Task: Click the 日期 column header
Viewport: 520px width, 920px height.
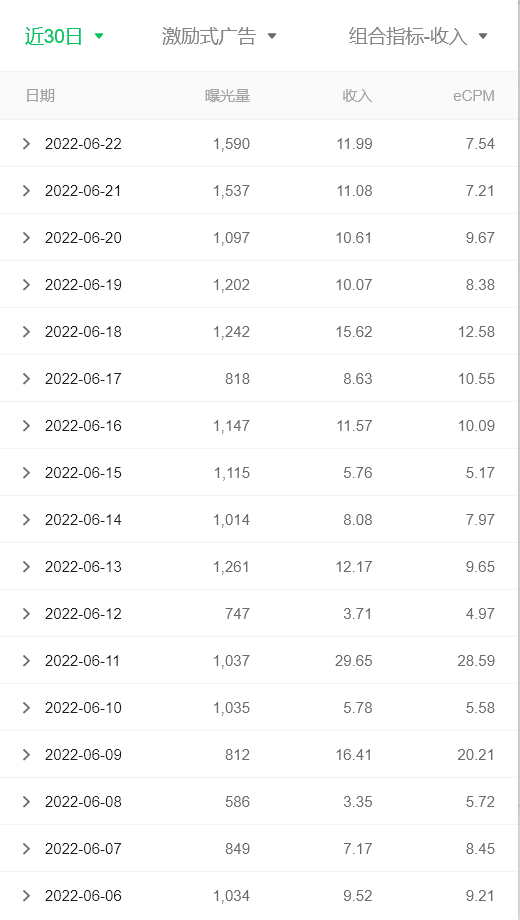Action: pyautogui.click(x=40, y=96)
